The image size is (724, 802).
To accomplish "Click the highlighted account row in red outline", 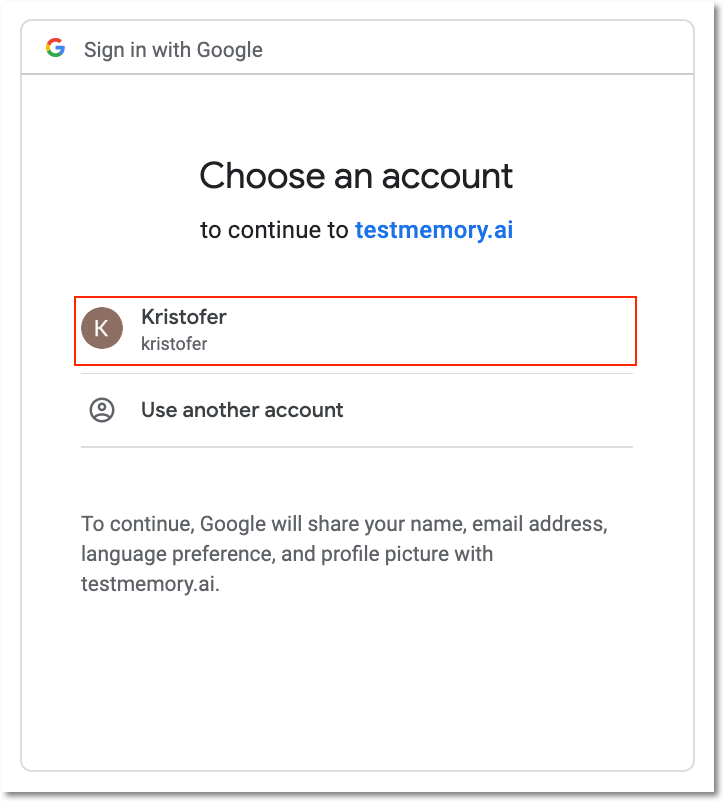I will (355, 330).
